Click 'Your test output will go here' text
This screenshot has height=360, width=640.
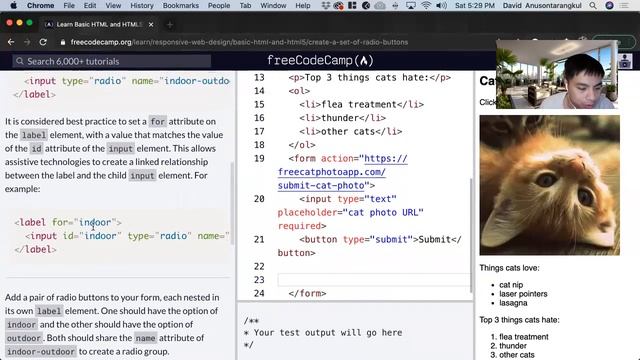(328, 333)
